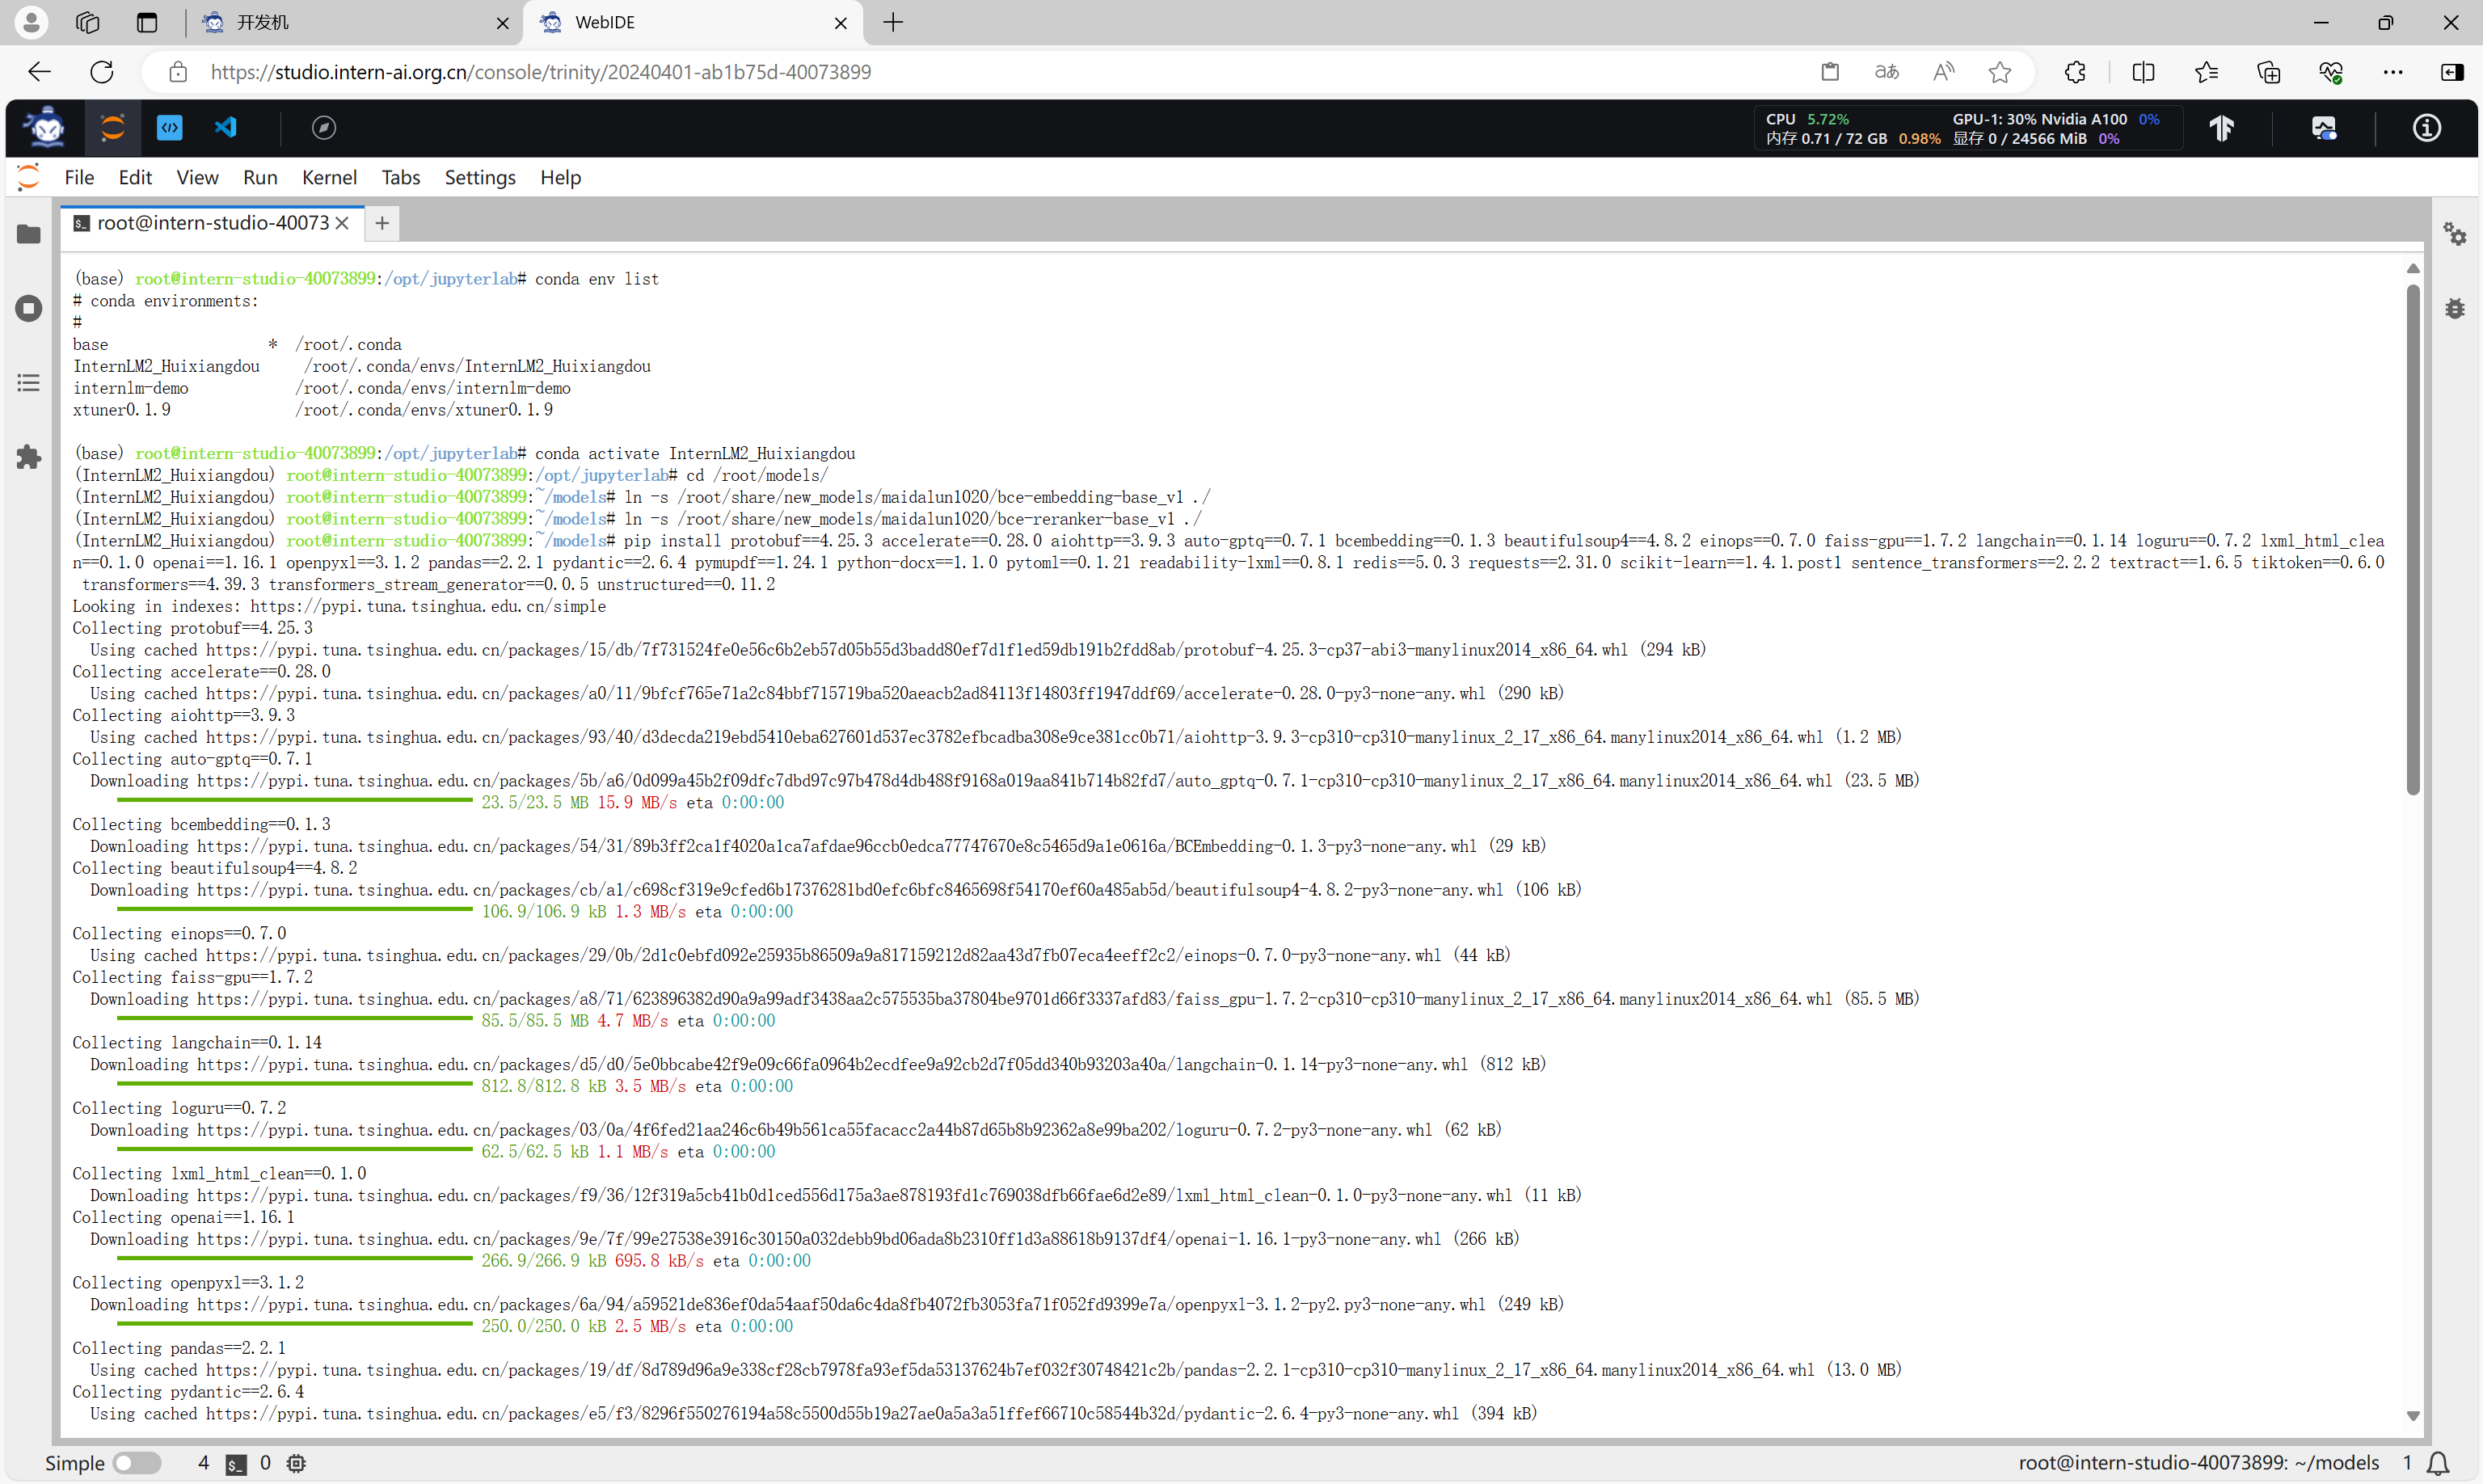
Task: Click the status bar path root@intern-studio-40073899: ~/models
Action: [x=2198, y=1463]
